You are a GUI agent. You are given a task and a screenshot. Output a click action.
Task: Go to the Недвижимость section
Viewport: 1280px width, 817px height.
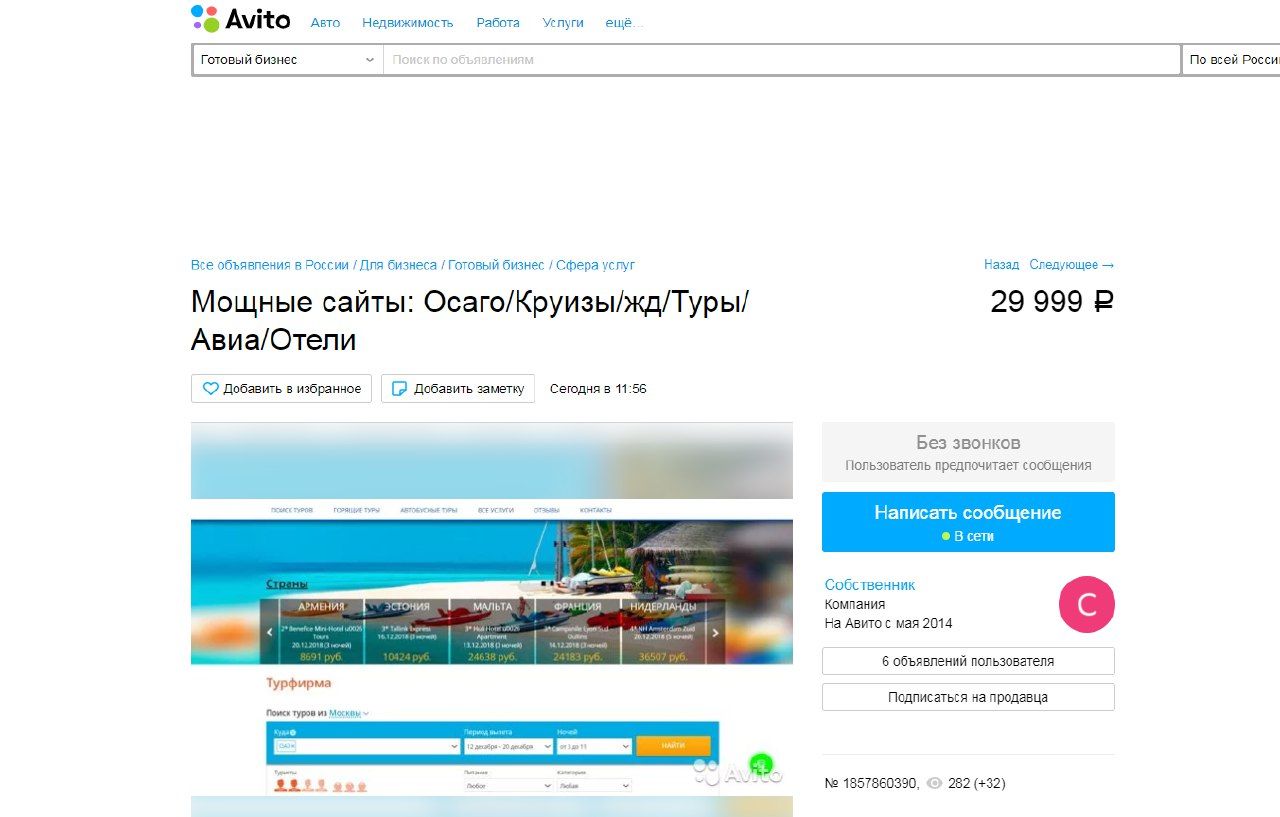click(407, 23)
